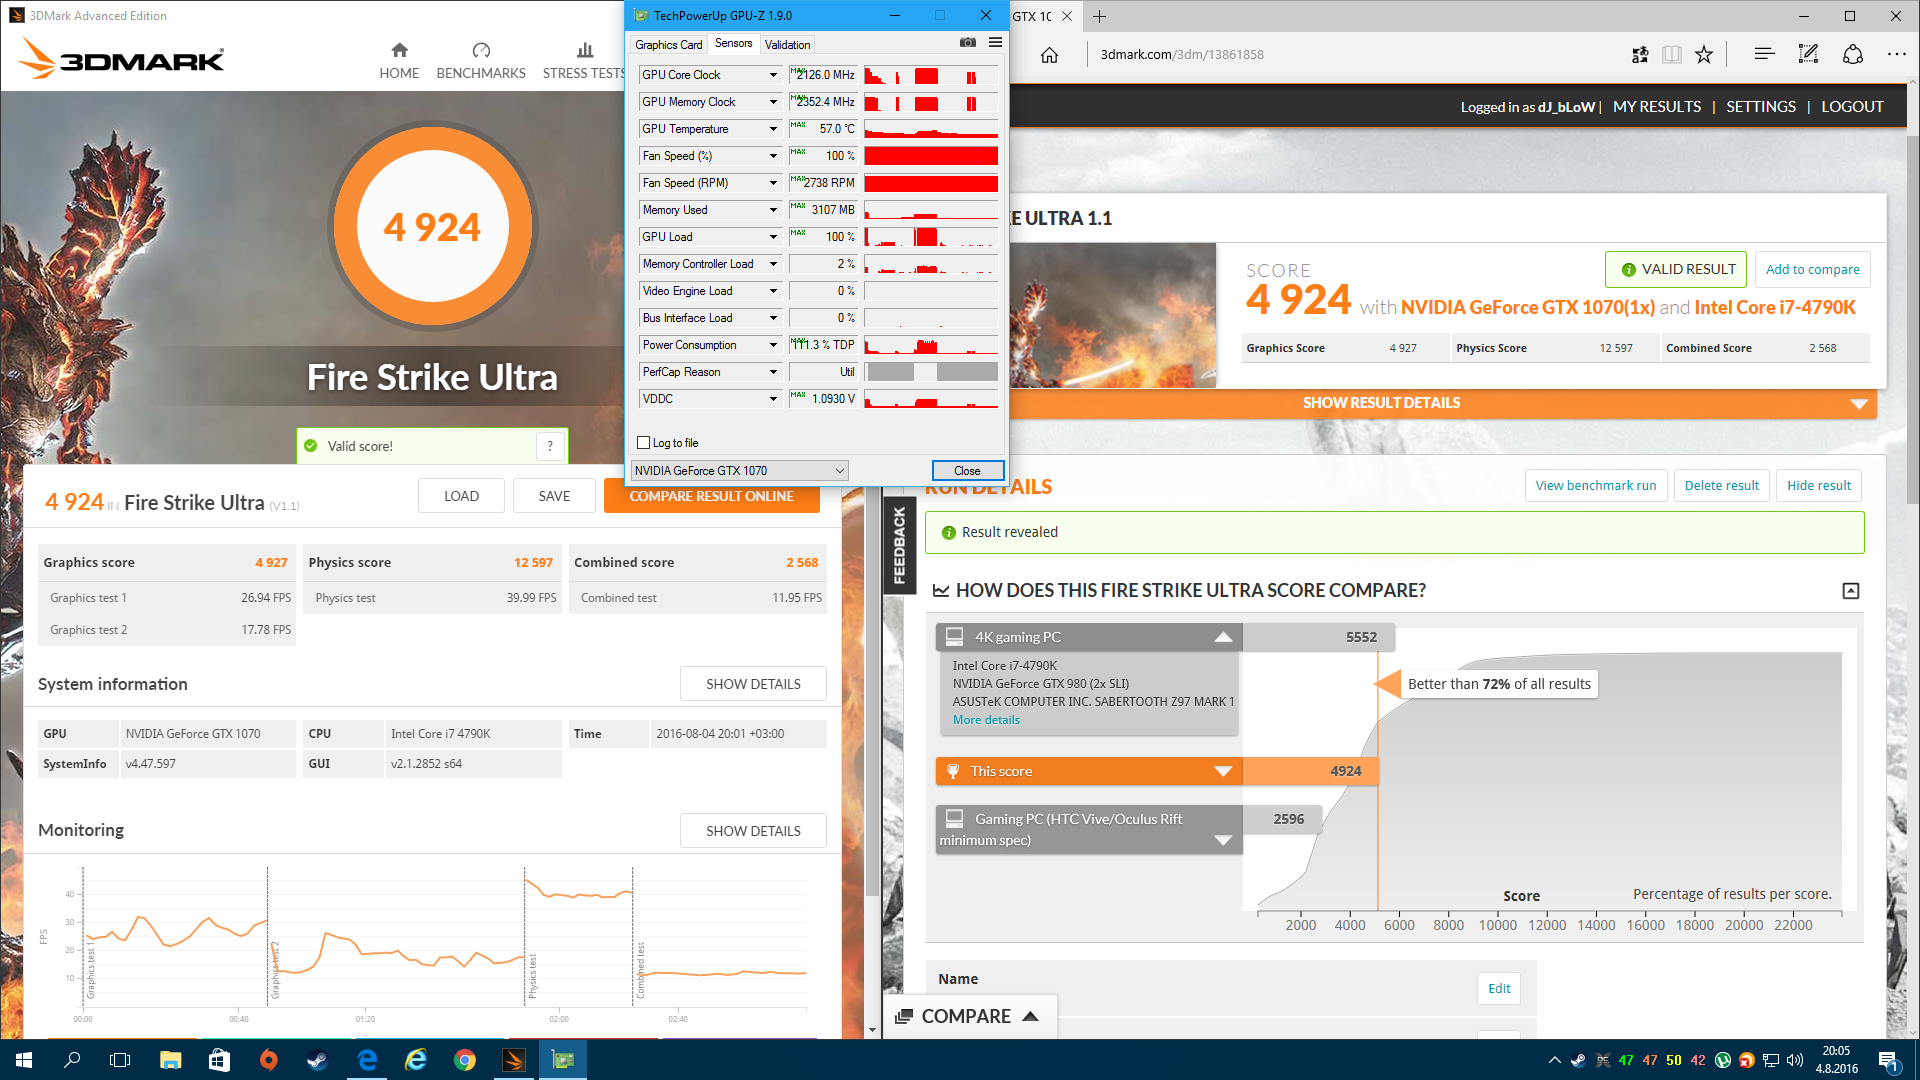Expand Gaming PC HTC Vive entry
The width and height of the screenshot is (1920, 1080).
click(1223, 840)
